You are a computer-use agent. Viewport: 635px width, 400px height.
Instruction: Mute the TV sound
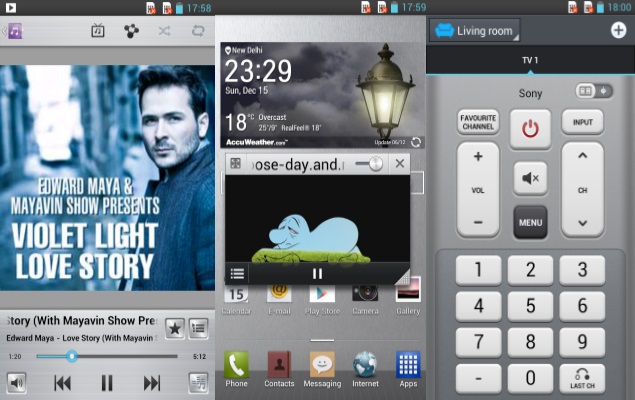[530, 178]
